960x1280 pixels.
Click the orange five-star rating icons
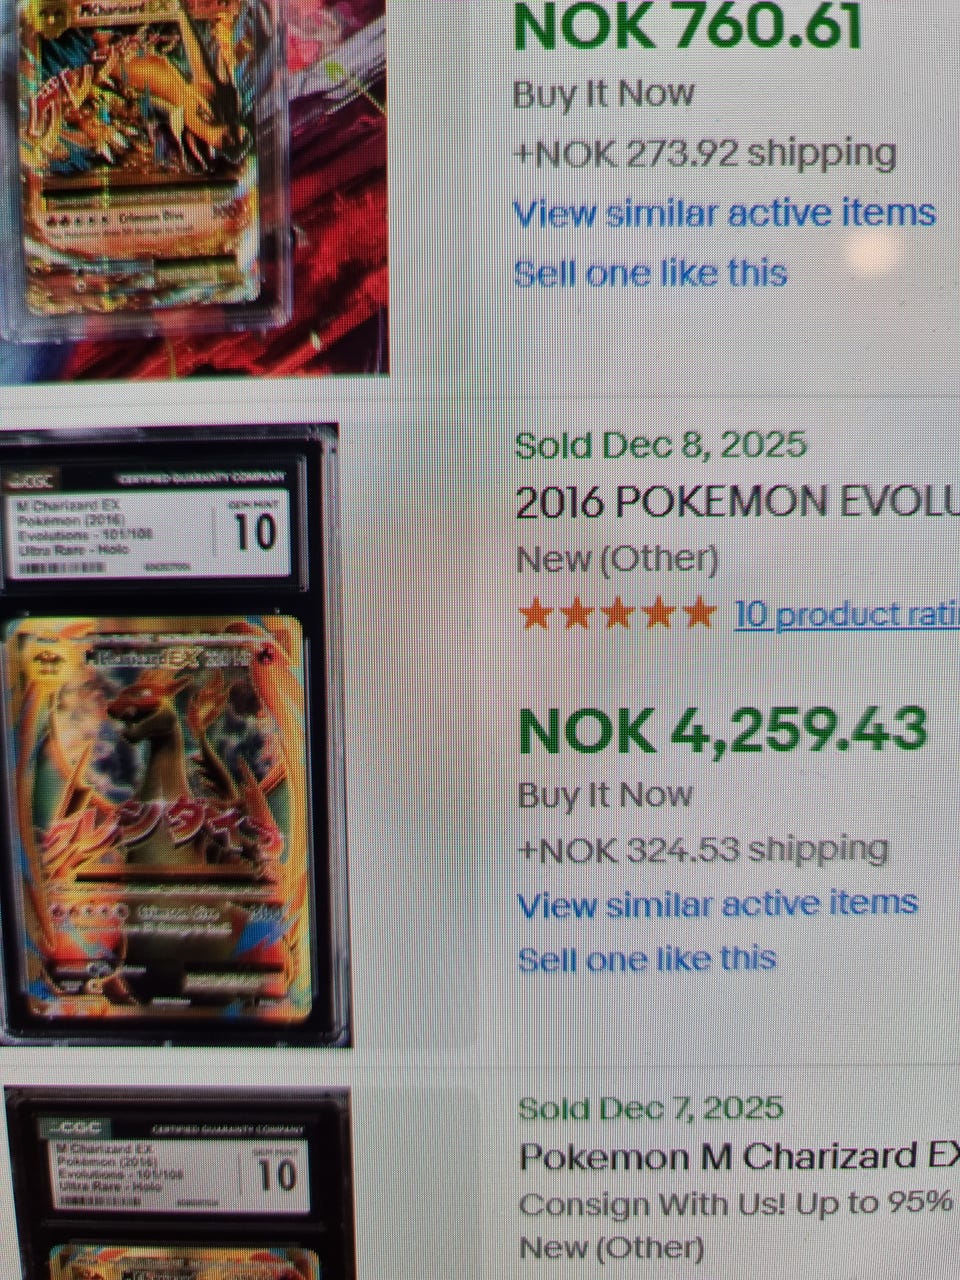[618, 613]
